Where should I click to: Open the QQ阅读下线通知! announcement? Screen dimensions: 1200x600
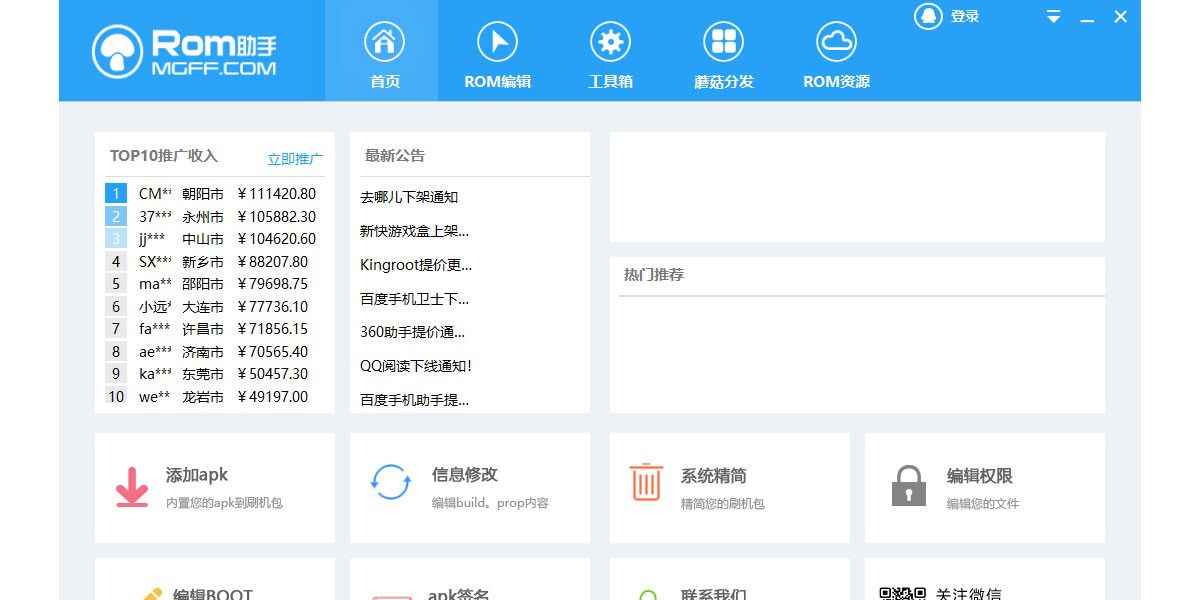416,366
